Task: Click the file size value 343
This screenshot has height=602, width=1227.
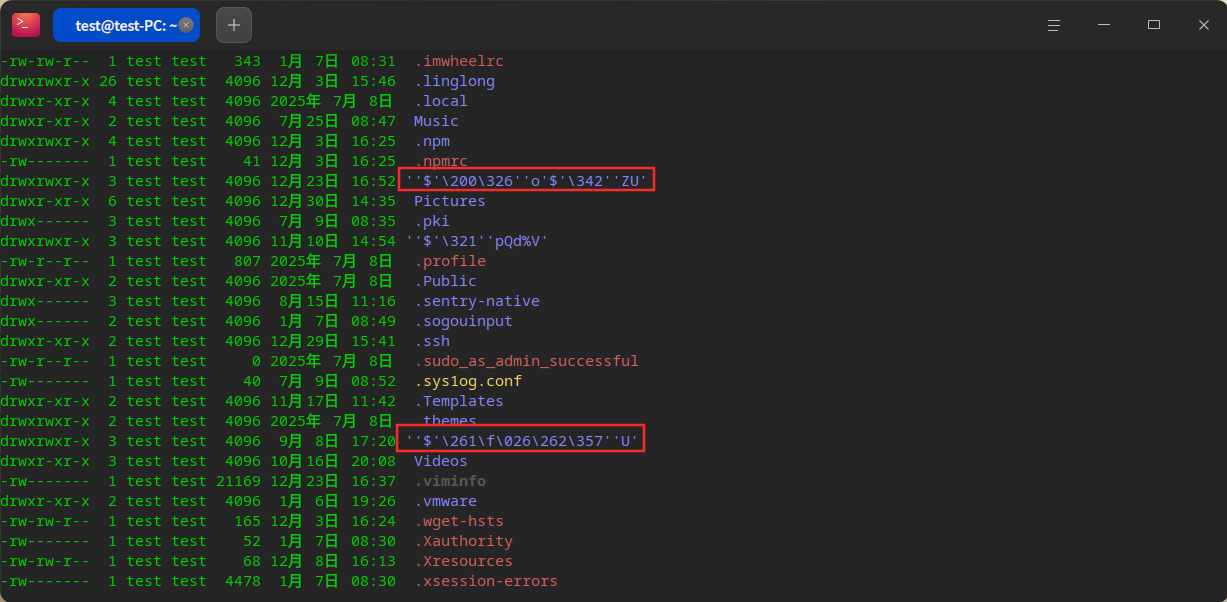Action: click(x=247, y=61)
